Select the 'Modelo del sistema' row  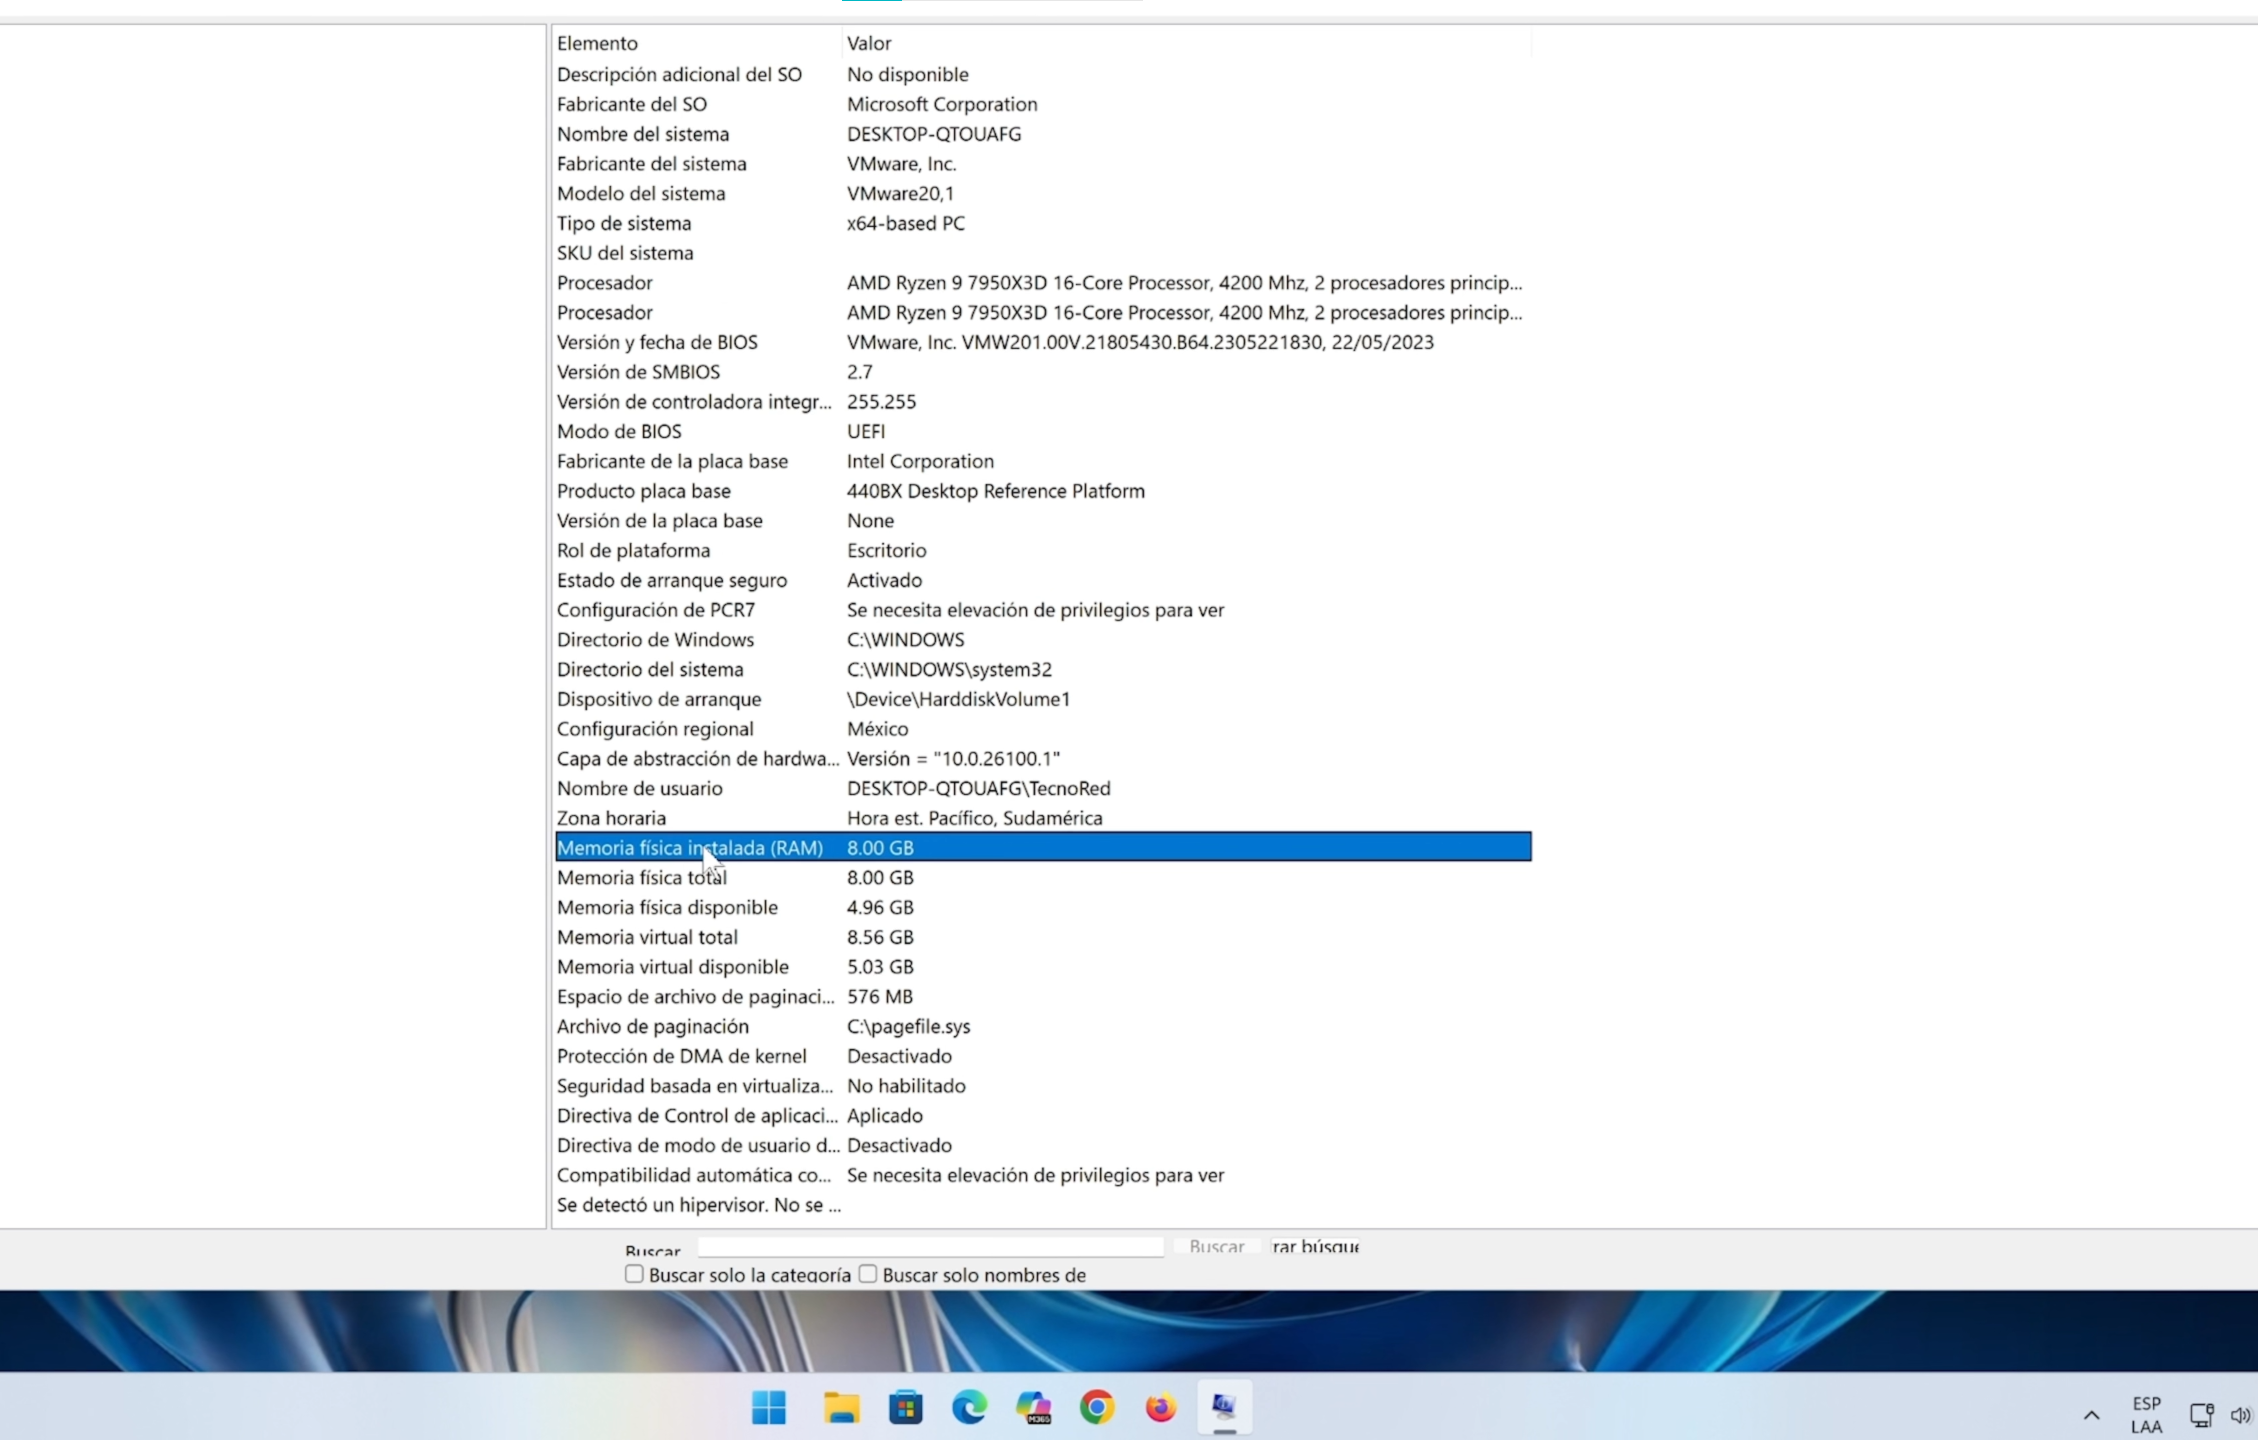pos(1043,193)
